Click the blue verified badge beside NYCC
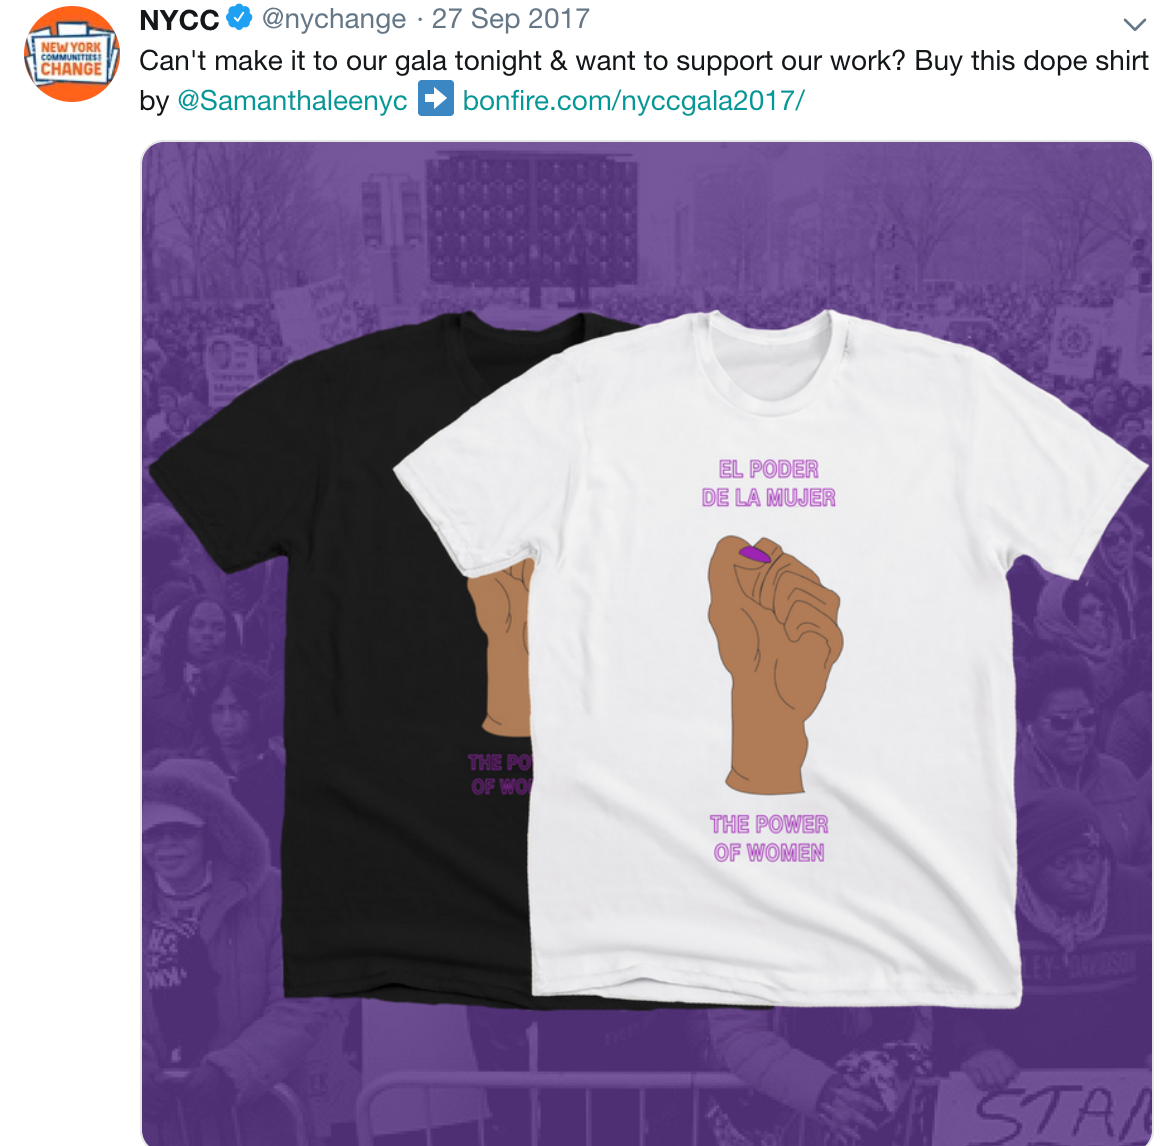The width and height of the screenshot is (1174, 1146). click(x=239, y=17)
